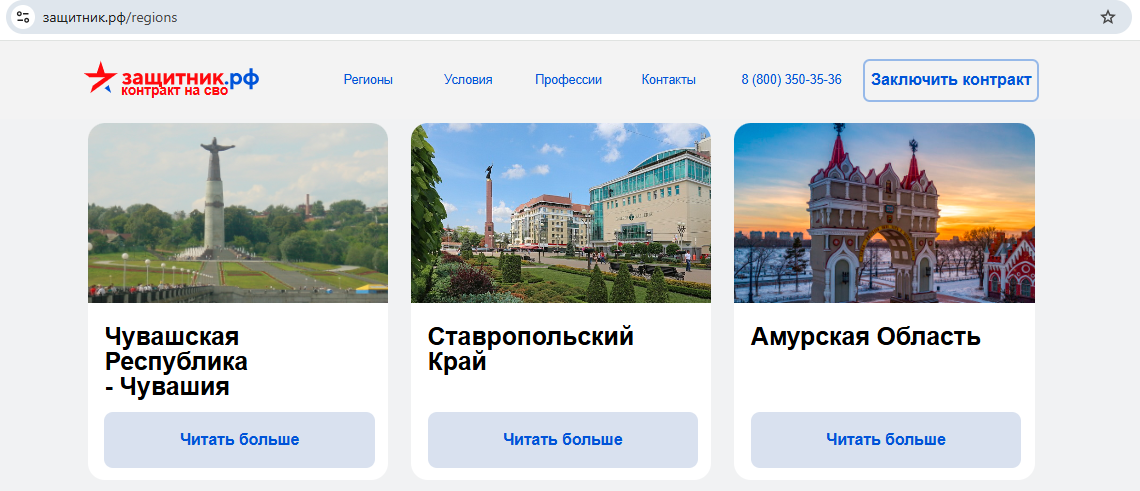The width and height of the screenshot is (1140, 491).
Task: Read more about Амурская Область
Action: coord(886,440)
